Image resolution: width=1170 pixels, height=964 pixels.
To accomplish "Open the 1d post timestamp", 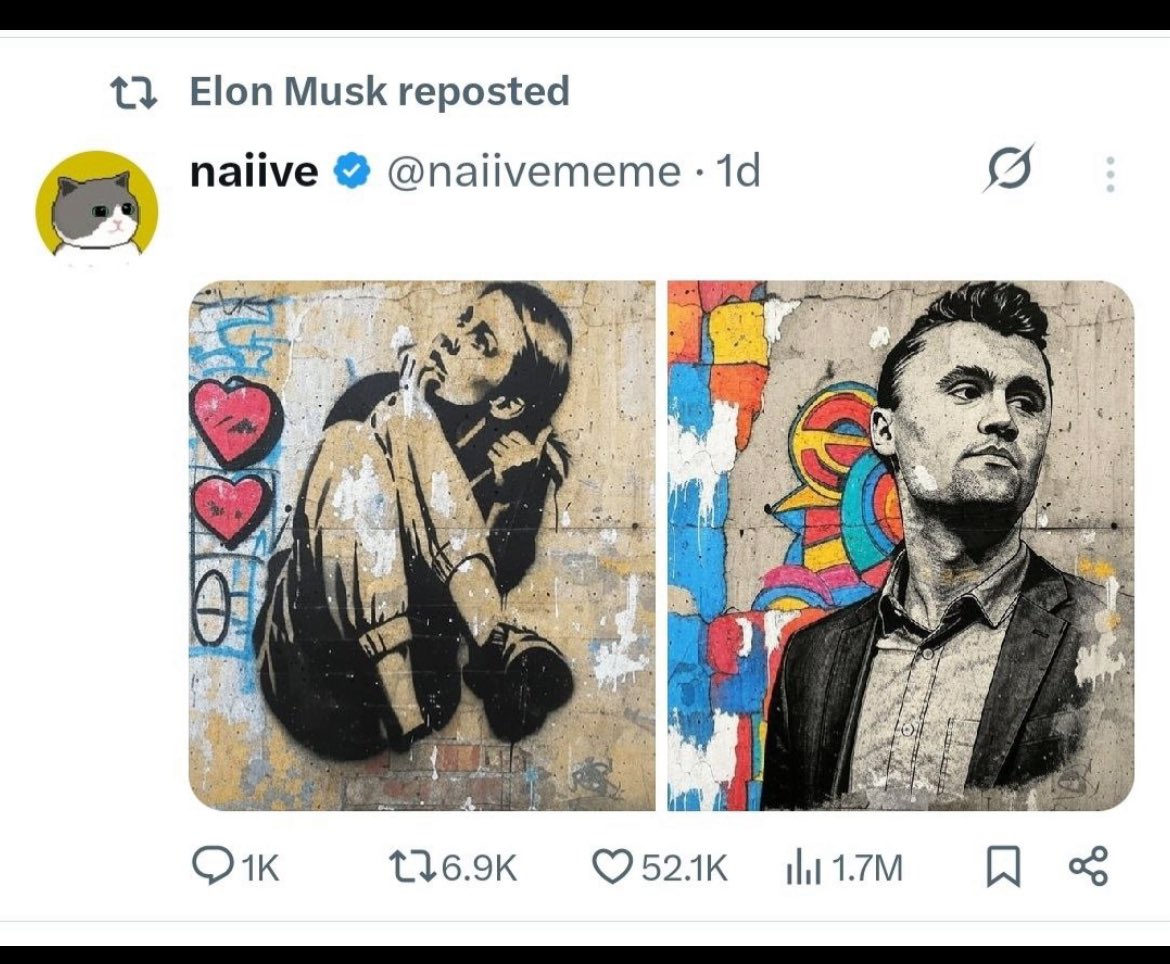I will point(737,171).
